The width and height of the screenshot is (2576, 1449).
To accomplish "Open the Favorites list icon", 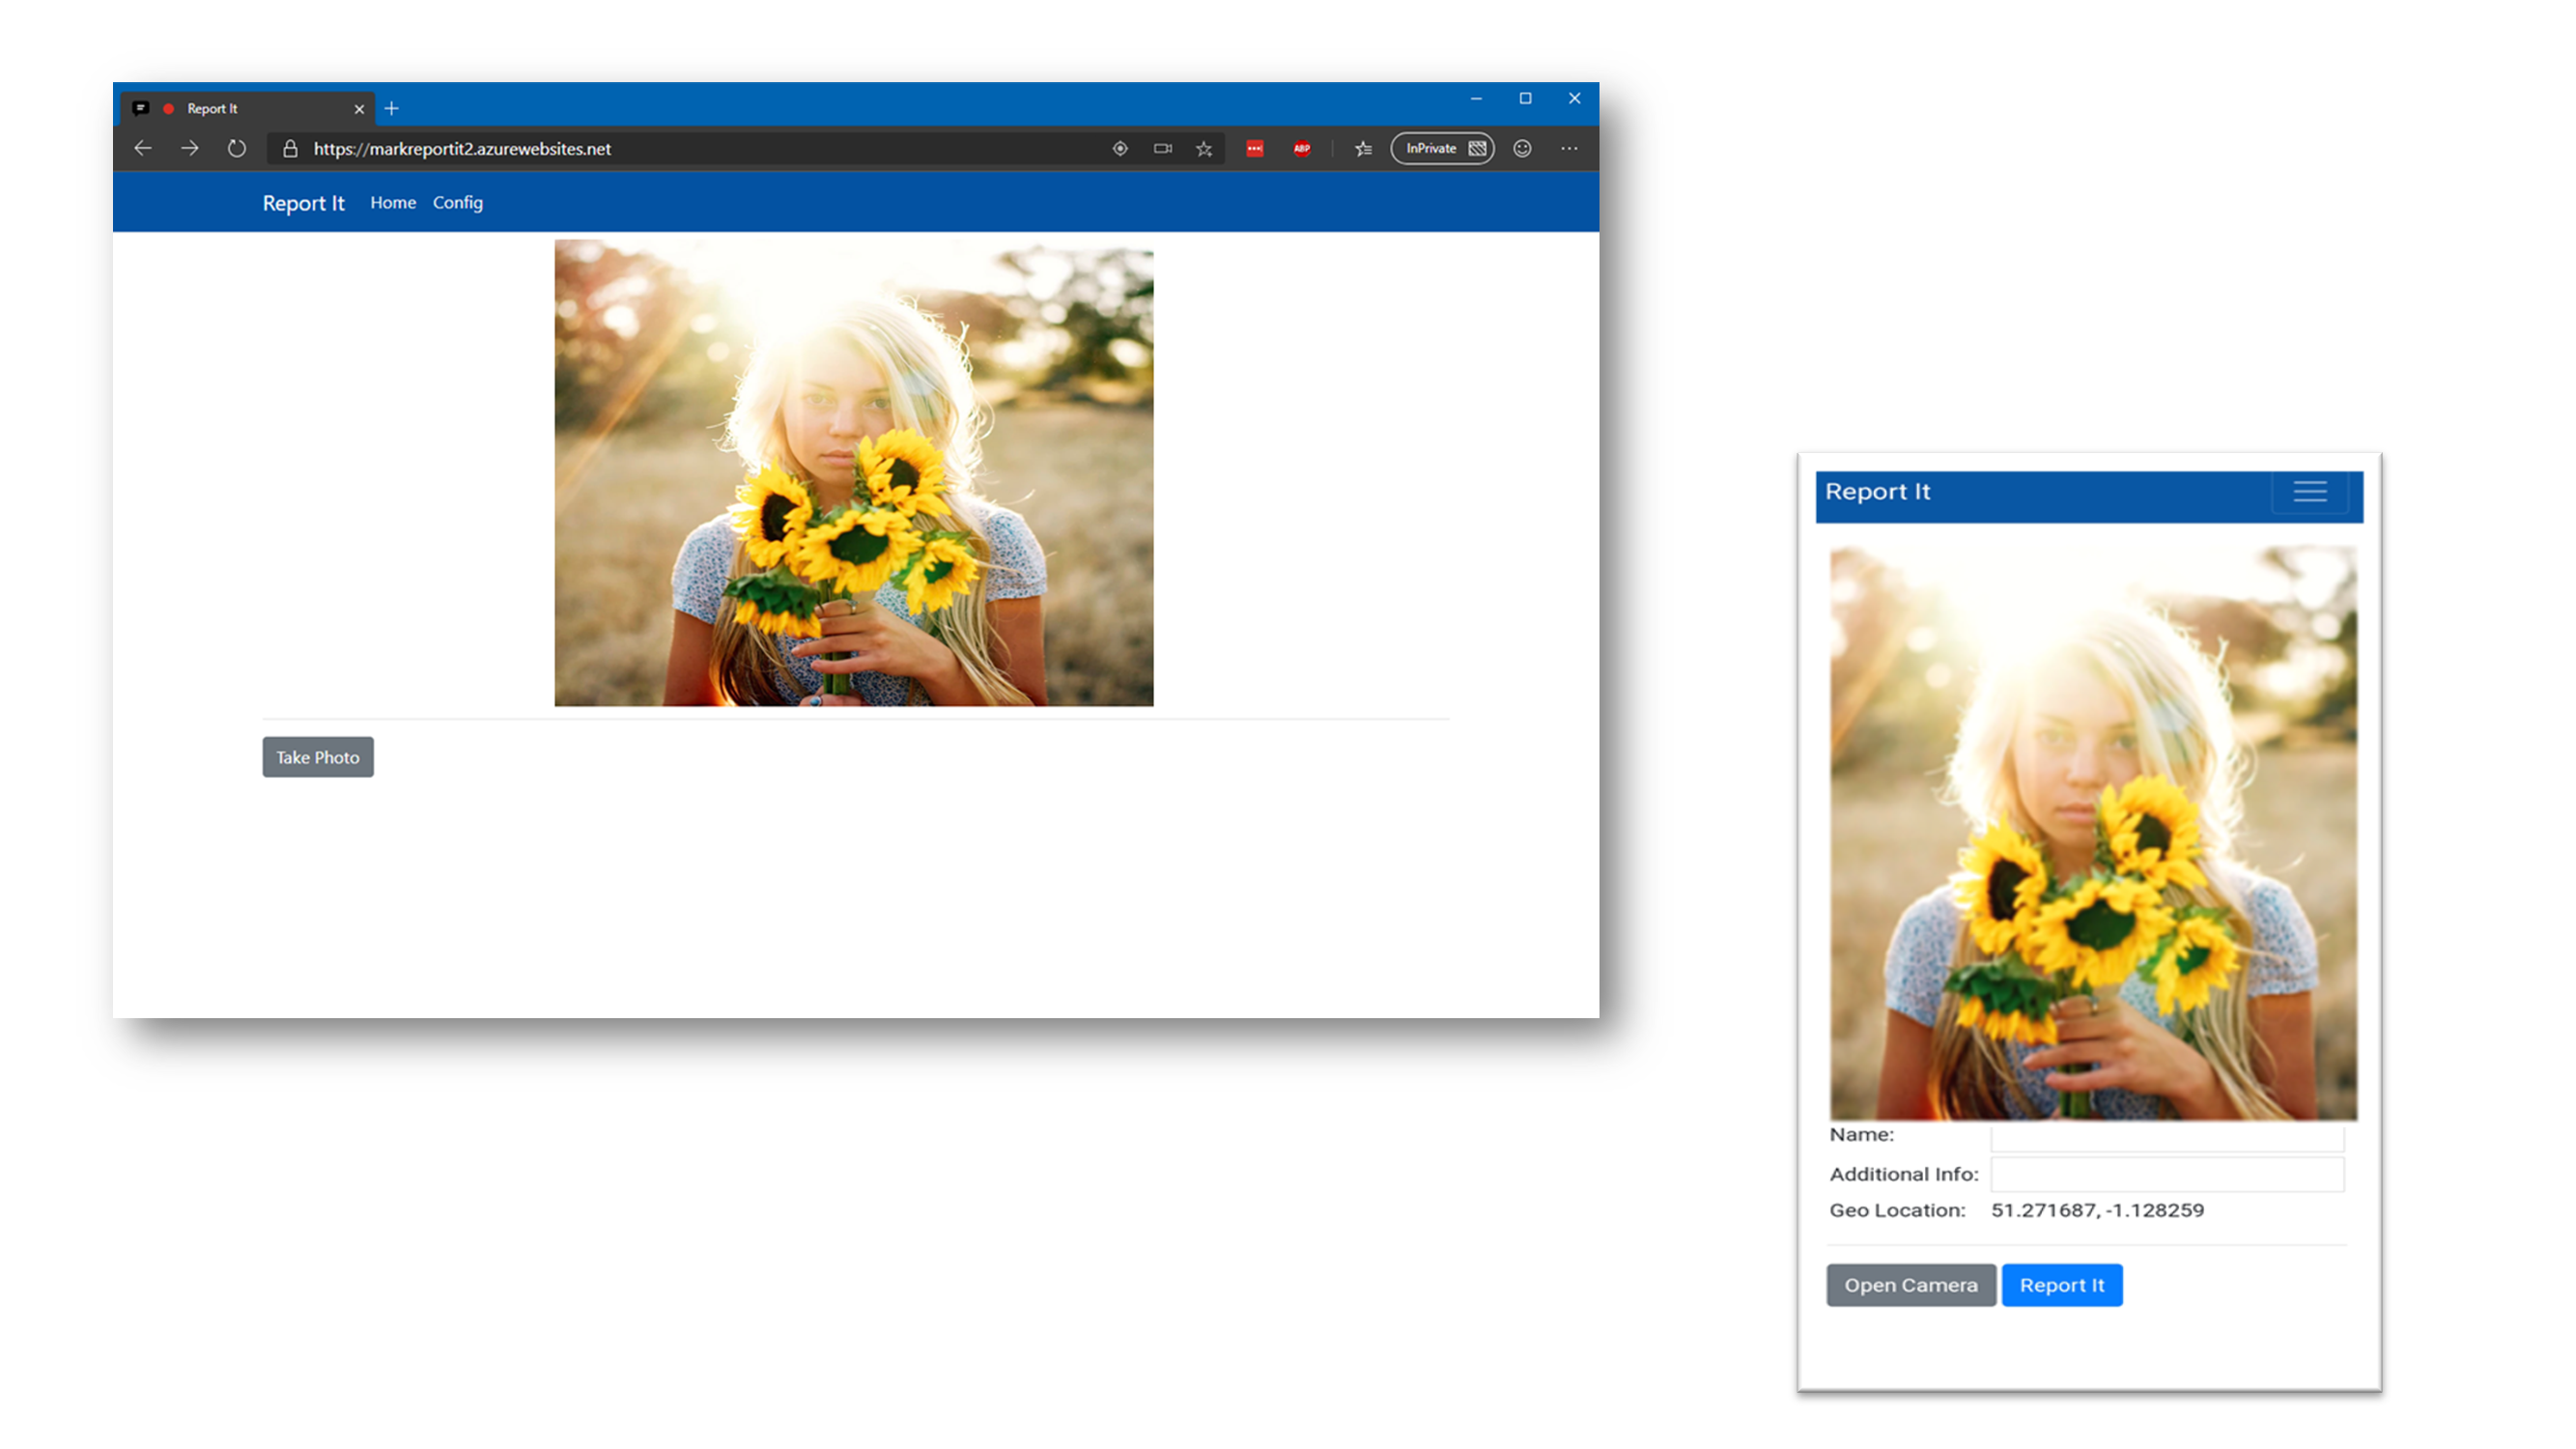I will [x=1363, y=149].
